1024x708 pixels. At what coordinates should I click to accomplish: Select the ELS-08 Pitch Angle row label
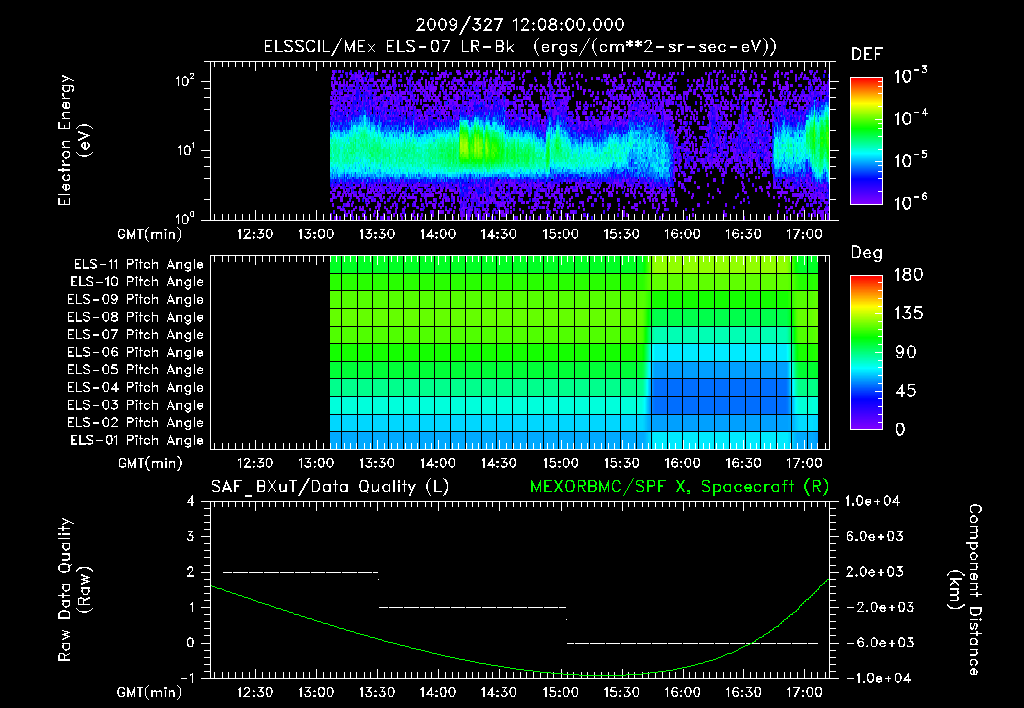(x=136, y=317)
